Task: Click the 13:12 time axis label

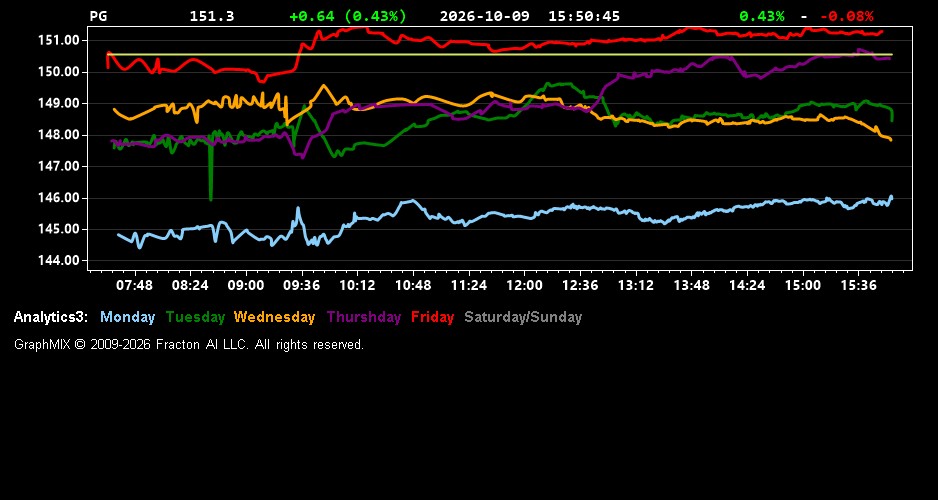Action: (x=636, y=285)
